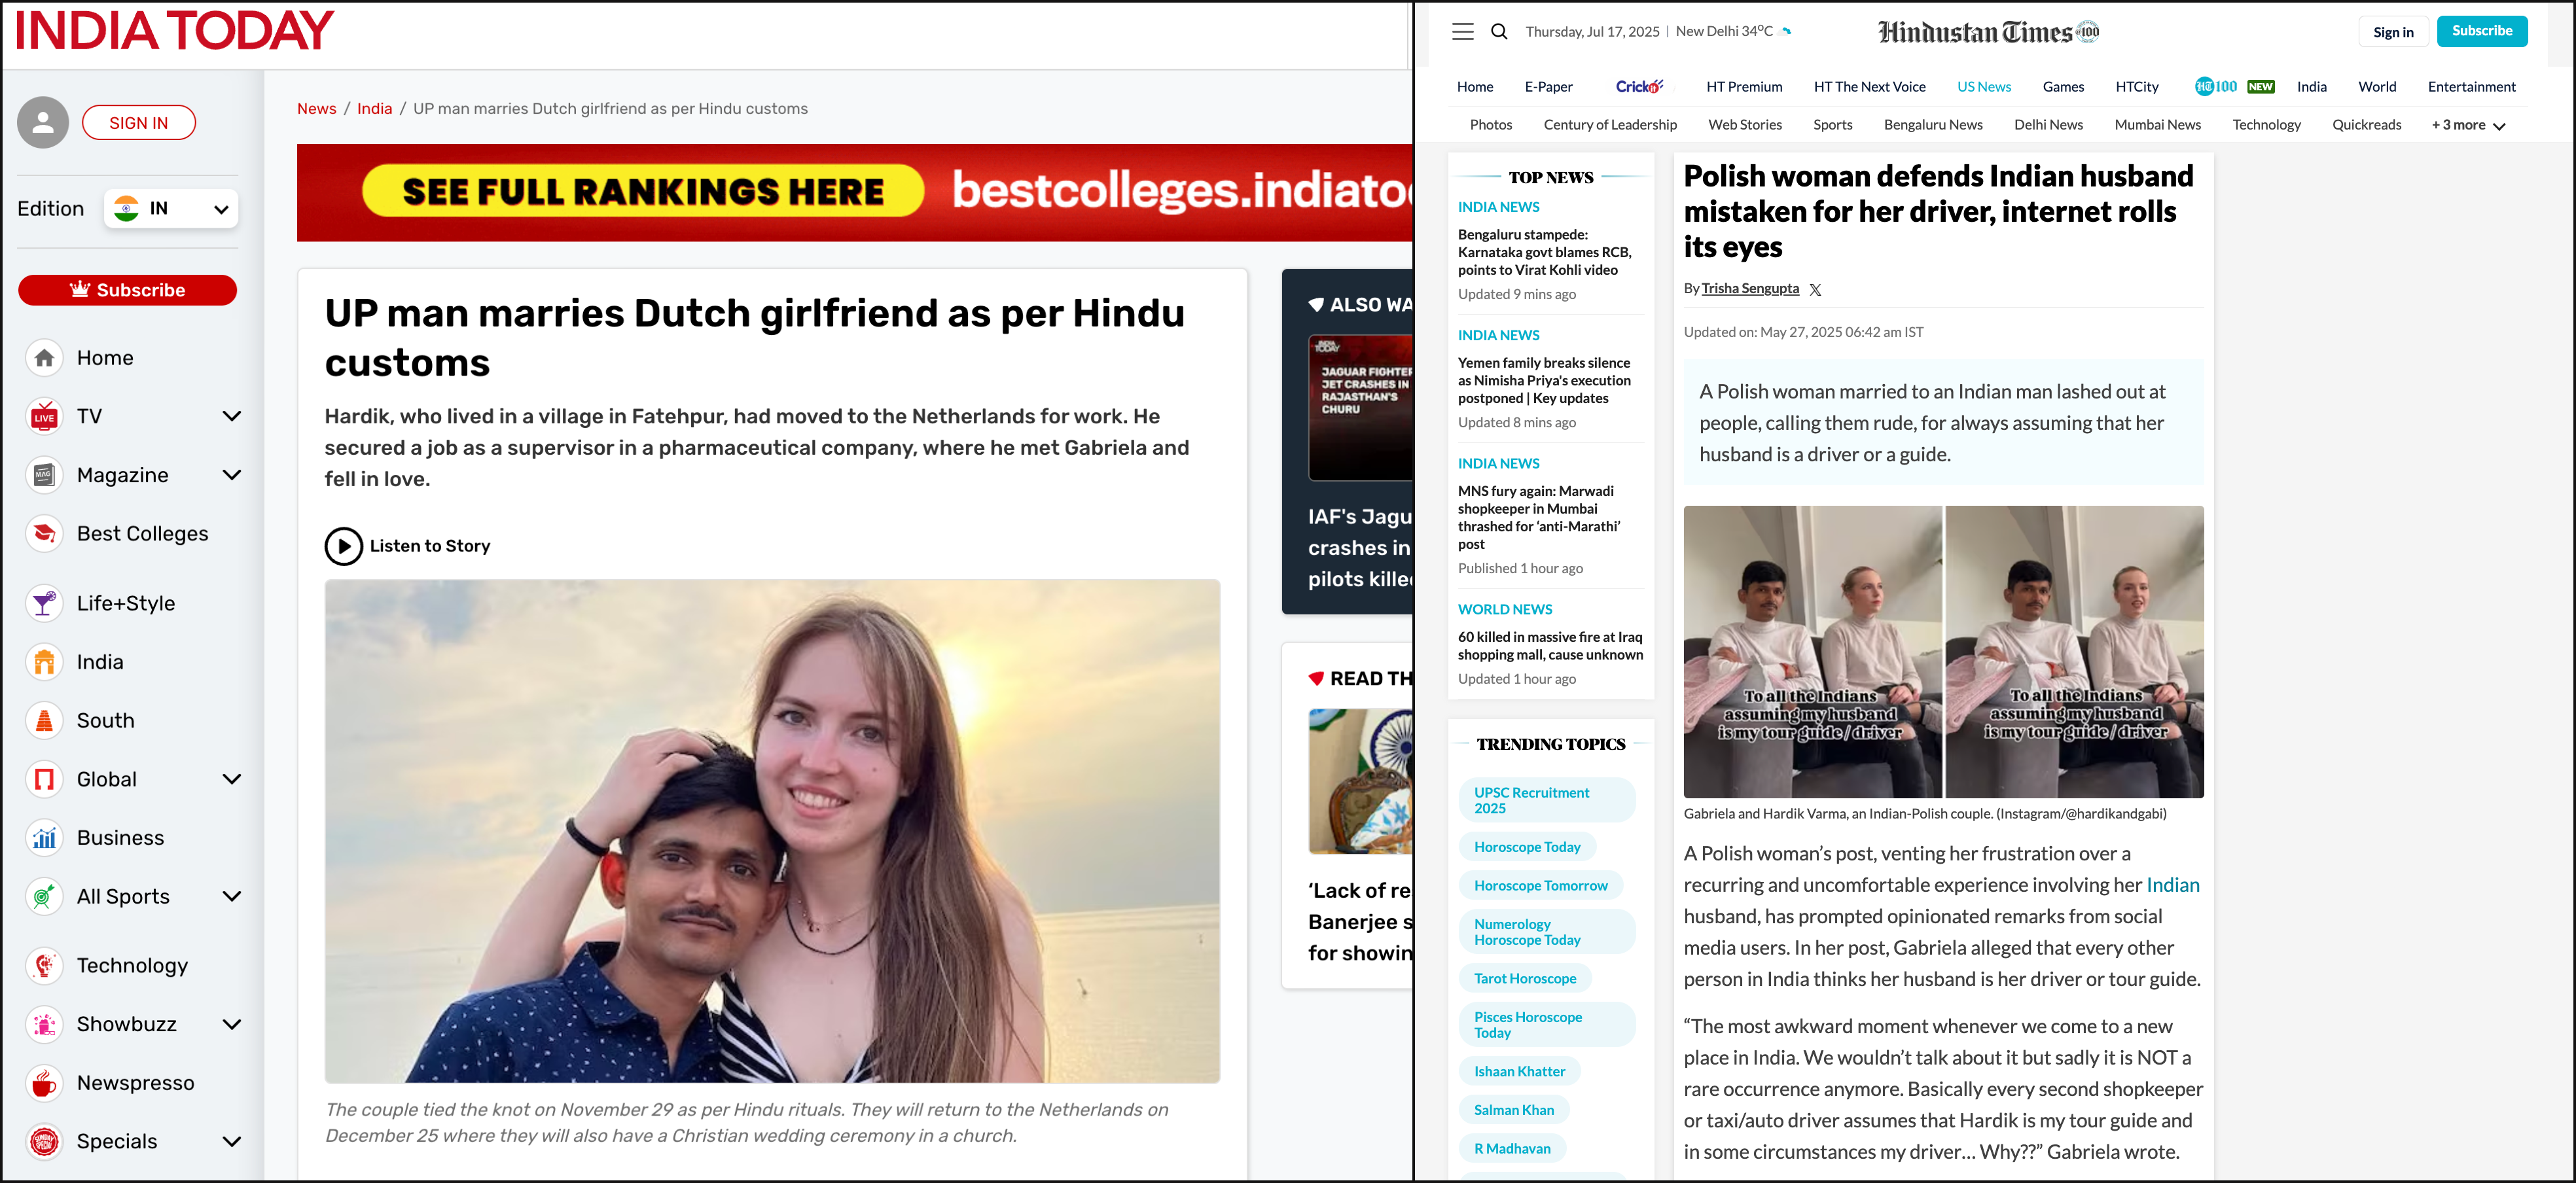Click the Hindustan Times masthead logo
The width and height of the screenshot is (2576, 1183).
point(1988,32)
